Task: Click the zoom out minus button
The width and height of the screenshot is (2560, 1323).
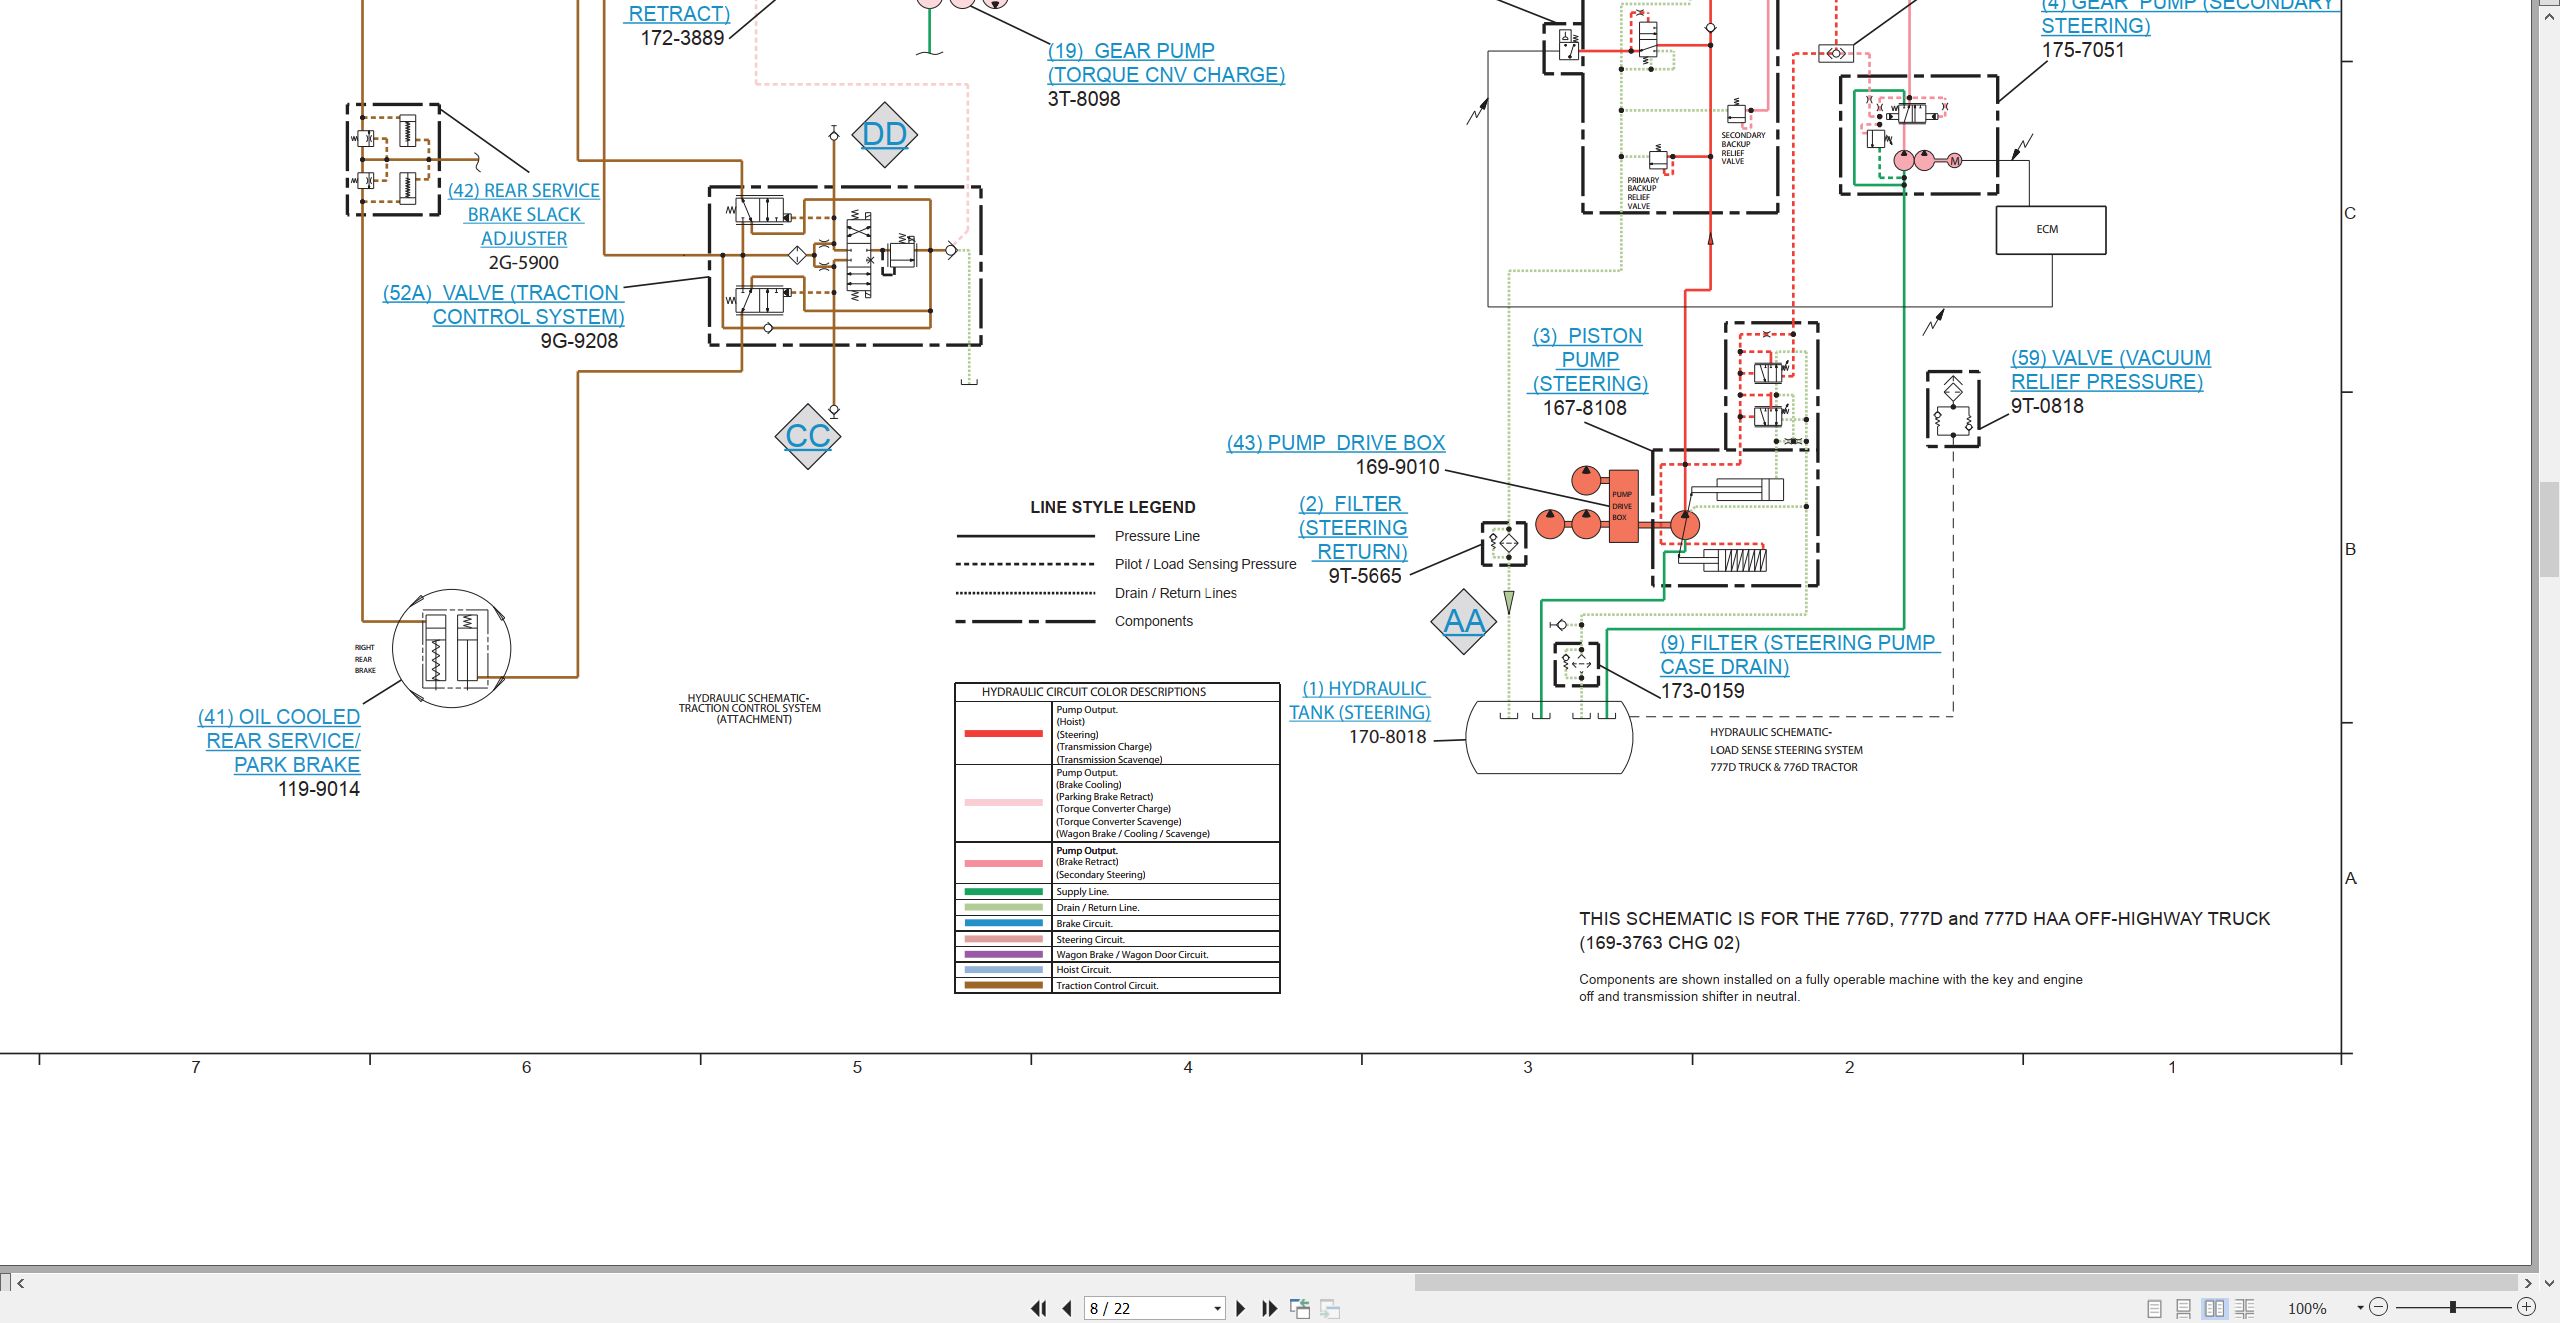Action: pos(2379,1307)
